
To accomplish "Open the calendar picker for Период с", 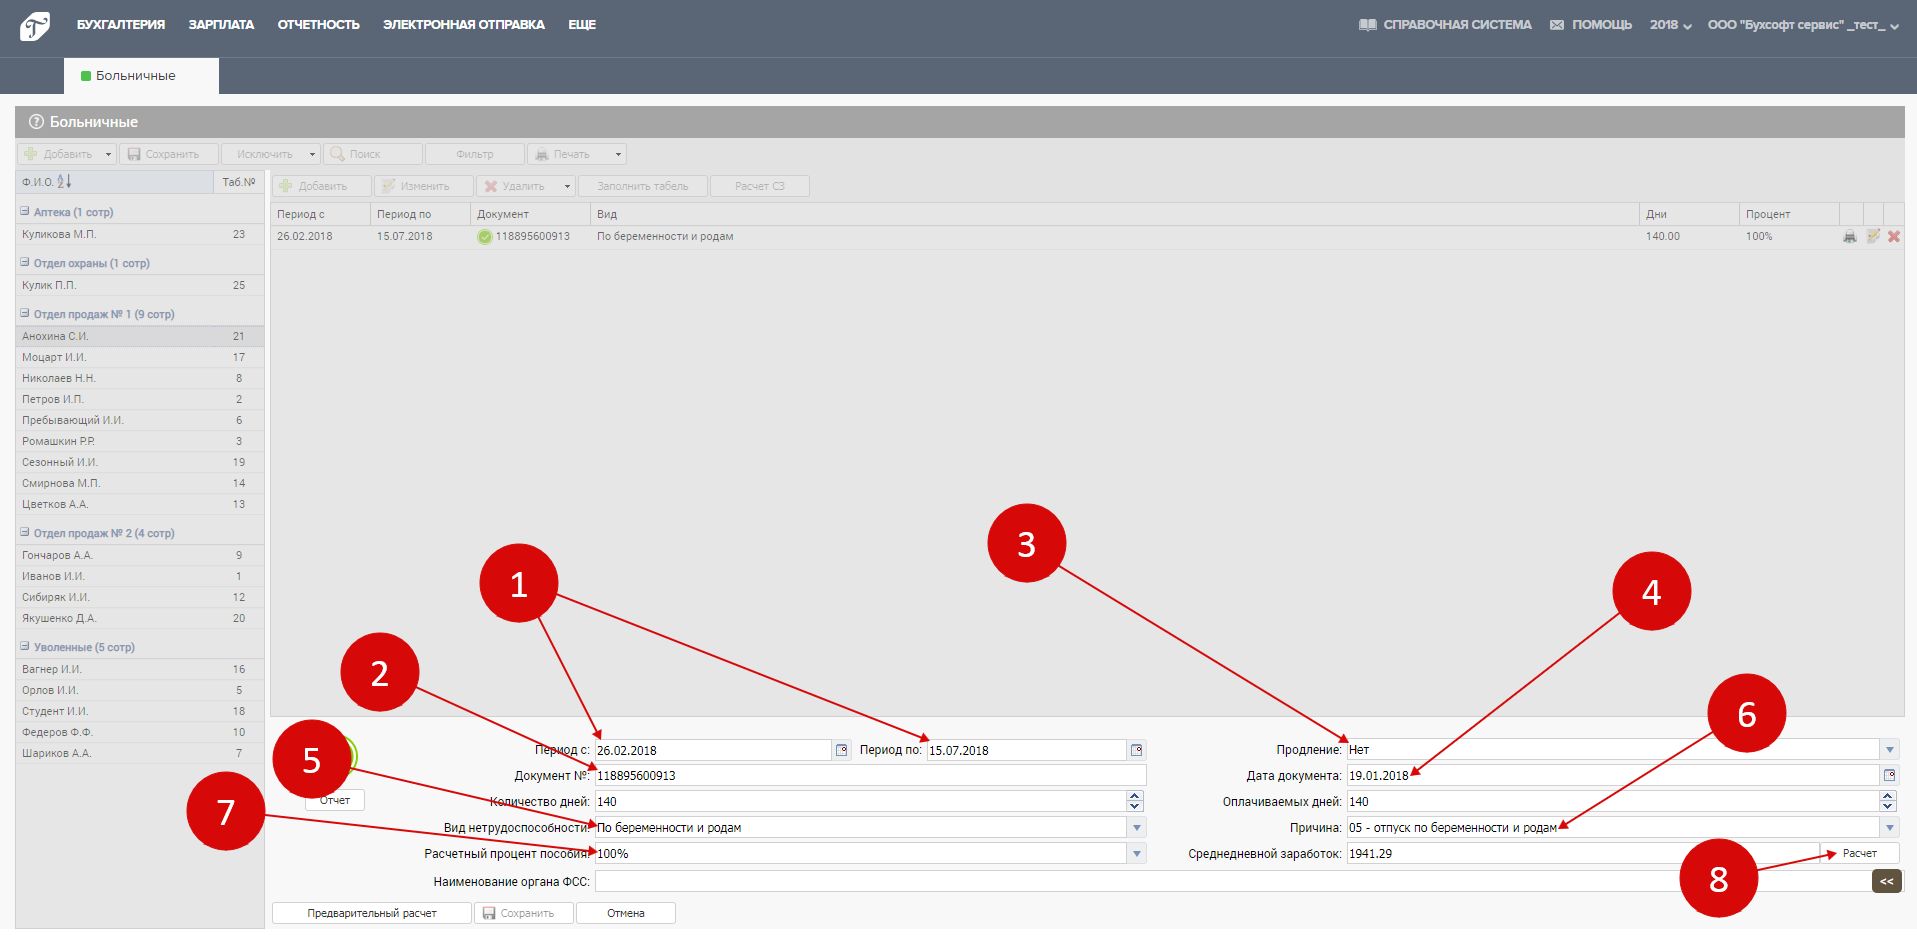I will tap(842, 750).
